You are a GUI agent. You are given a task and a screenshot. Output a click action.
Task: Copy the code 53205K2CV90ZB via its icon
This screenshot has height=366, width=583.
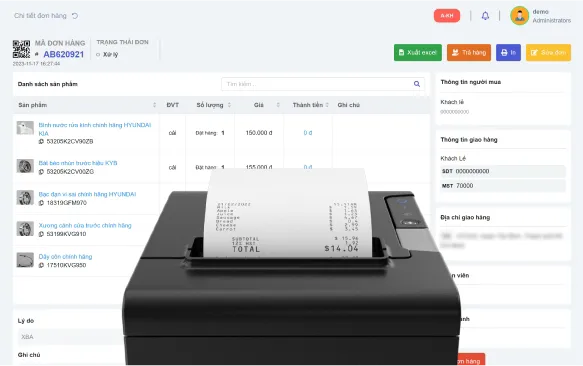tap(41, 141)
